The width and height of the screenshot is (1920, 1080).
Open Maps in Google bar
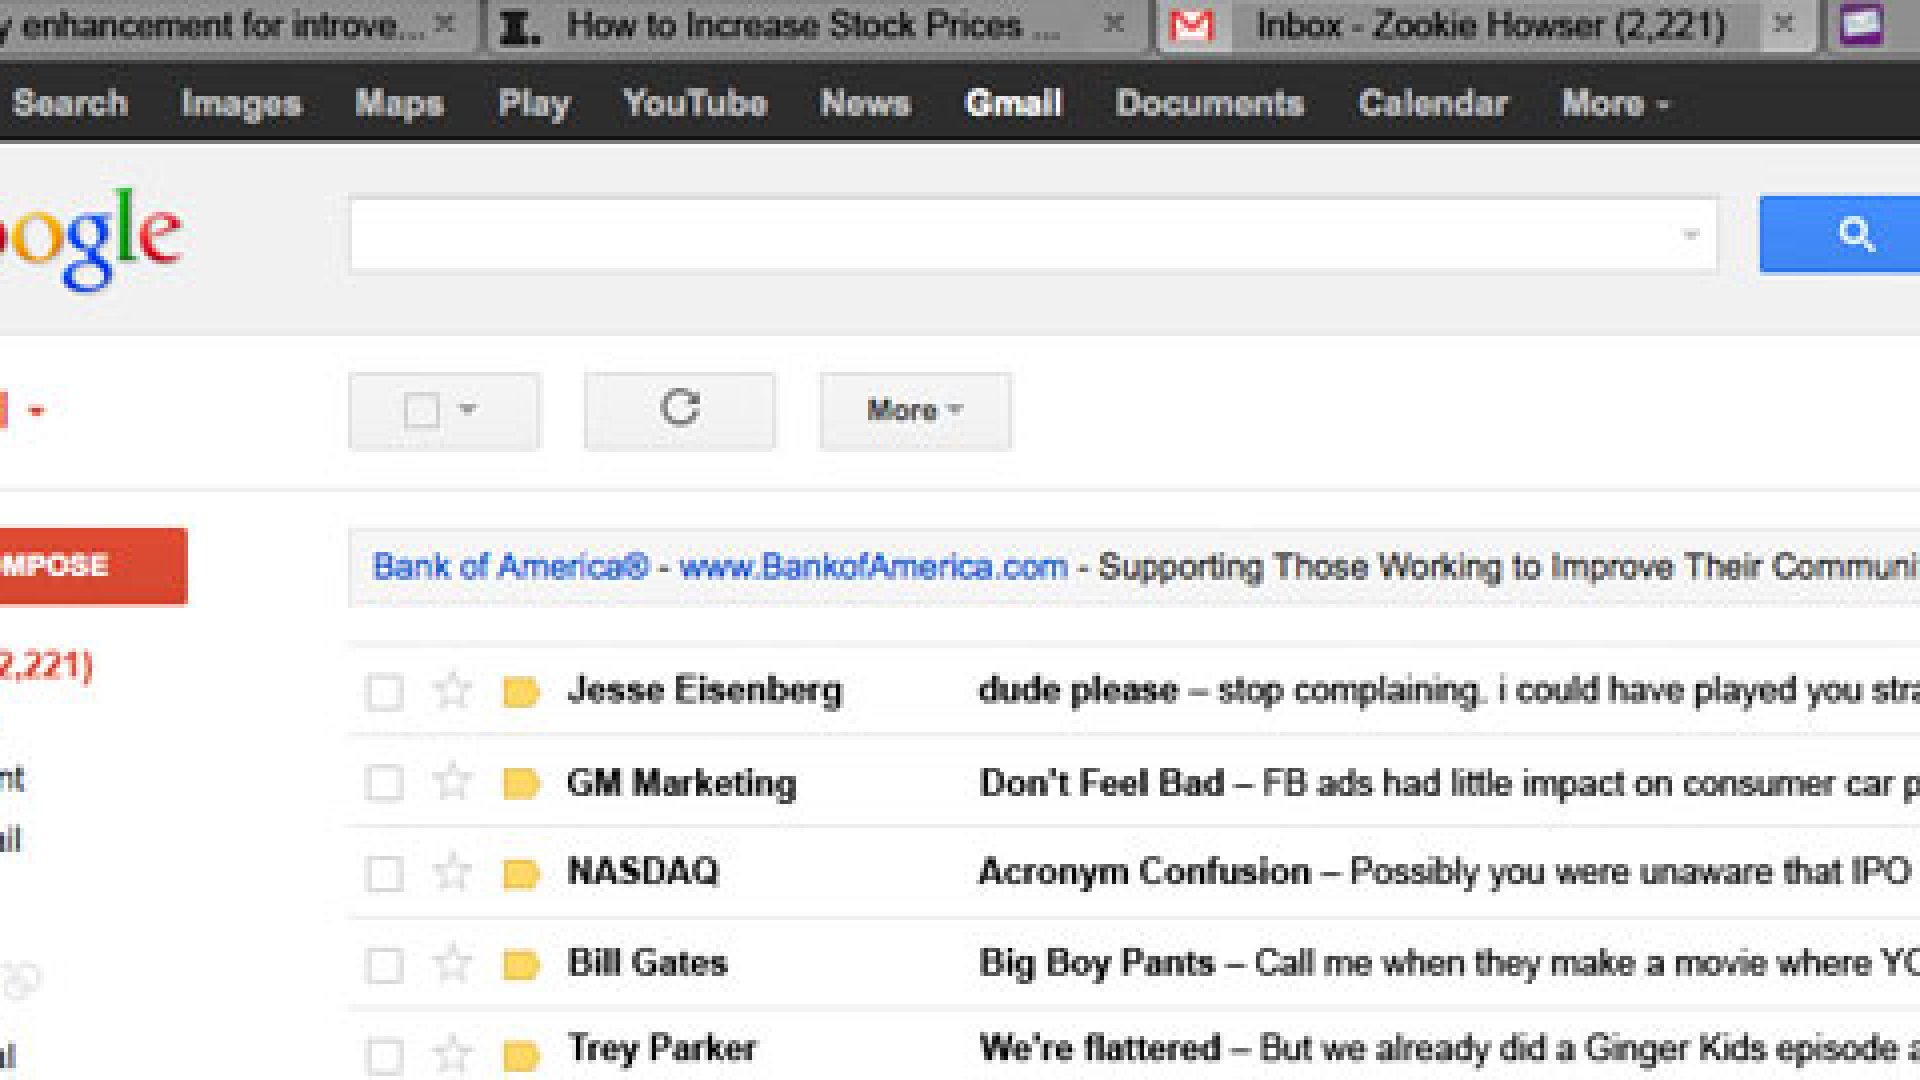(399, 103)
